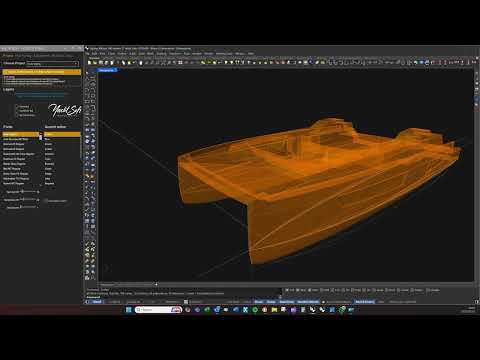
Task: Select the Pan hand tool icon
Action: click(140, 62)
